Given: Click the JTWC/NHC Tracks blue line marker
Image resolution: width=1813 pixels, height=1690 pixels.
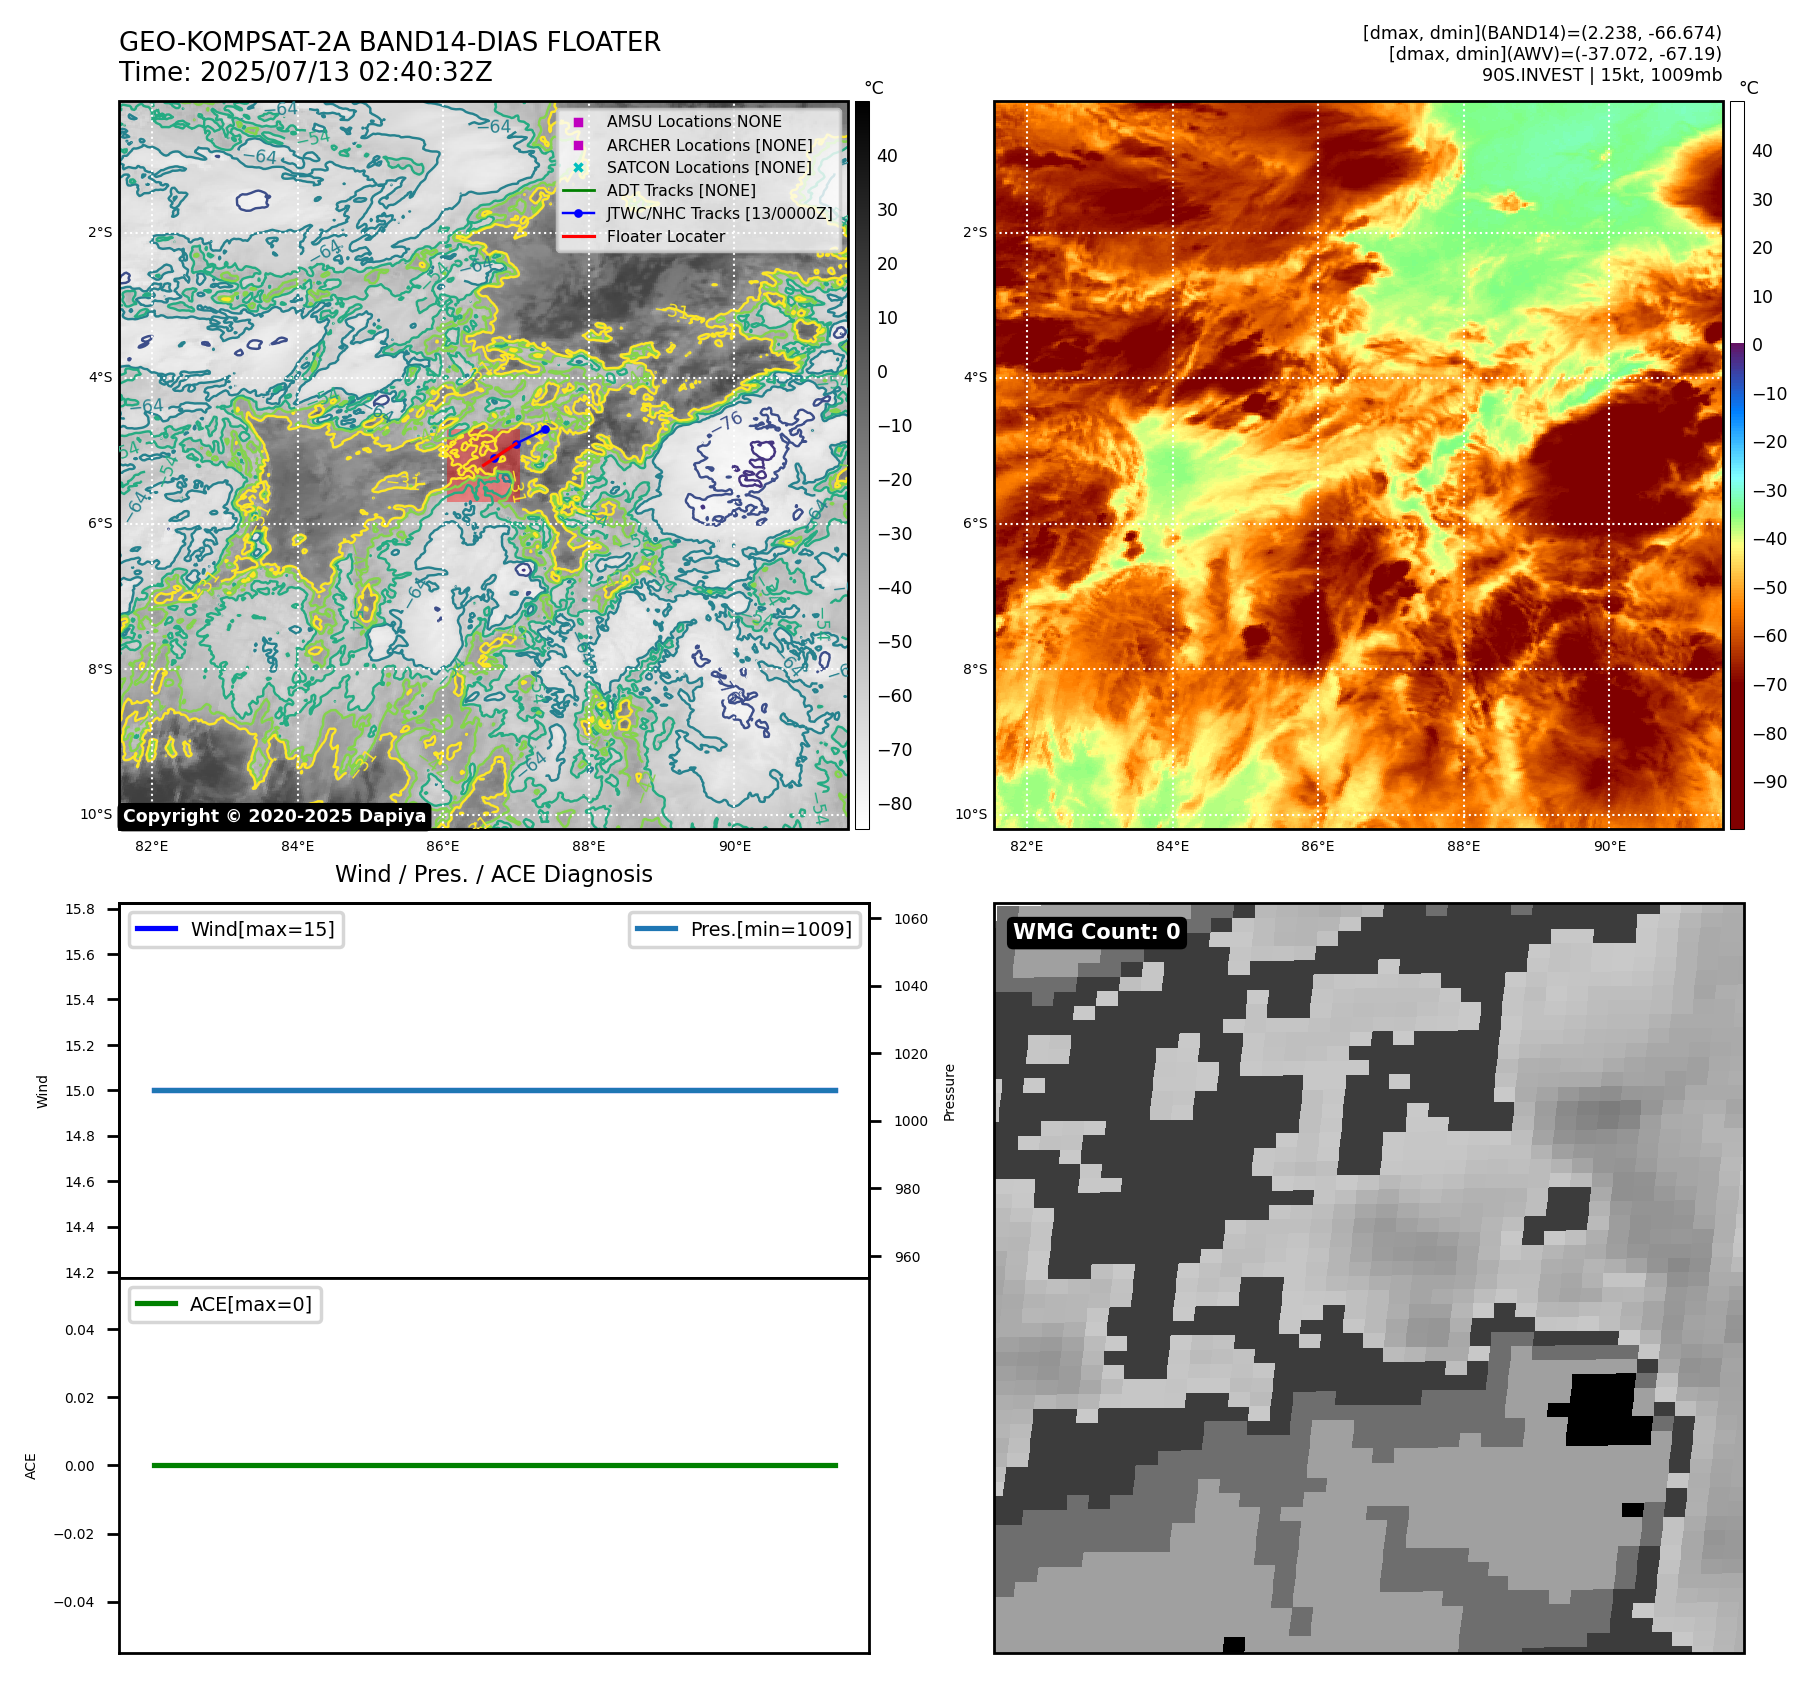Looking at the screenshot, I should [x=578, y=213].
